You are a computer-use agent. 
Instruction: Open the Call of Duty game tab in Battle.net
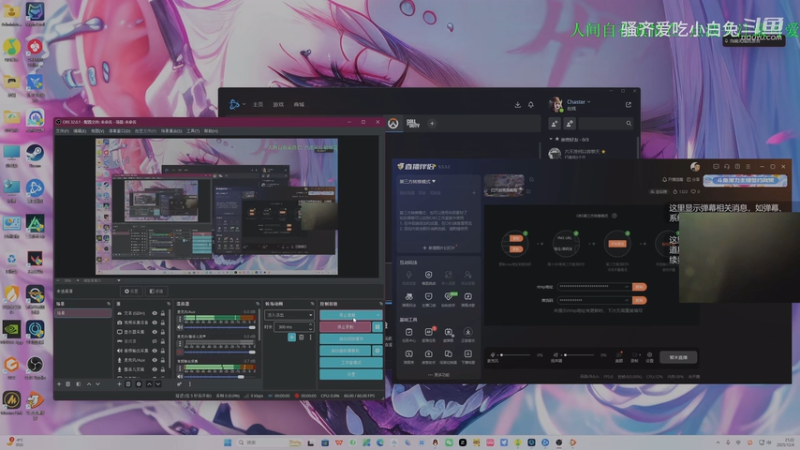coord(413,123)
